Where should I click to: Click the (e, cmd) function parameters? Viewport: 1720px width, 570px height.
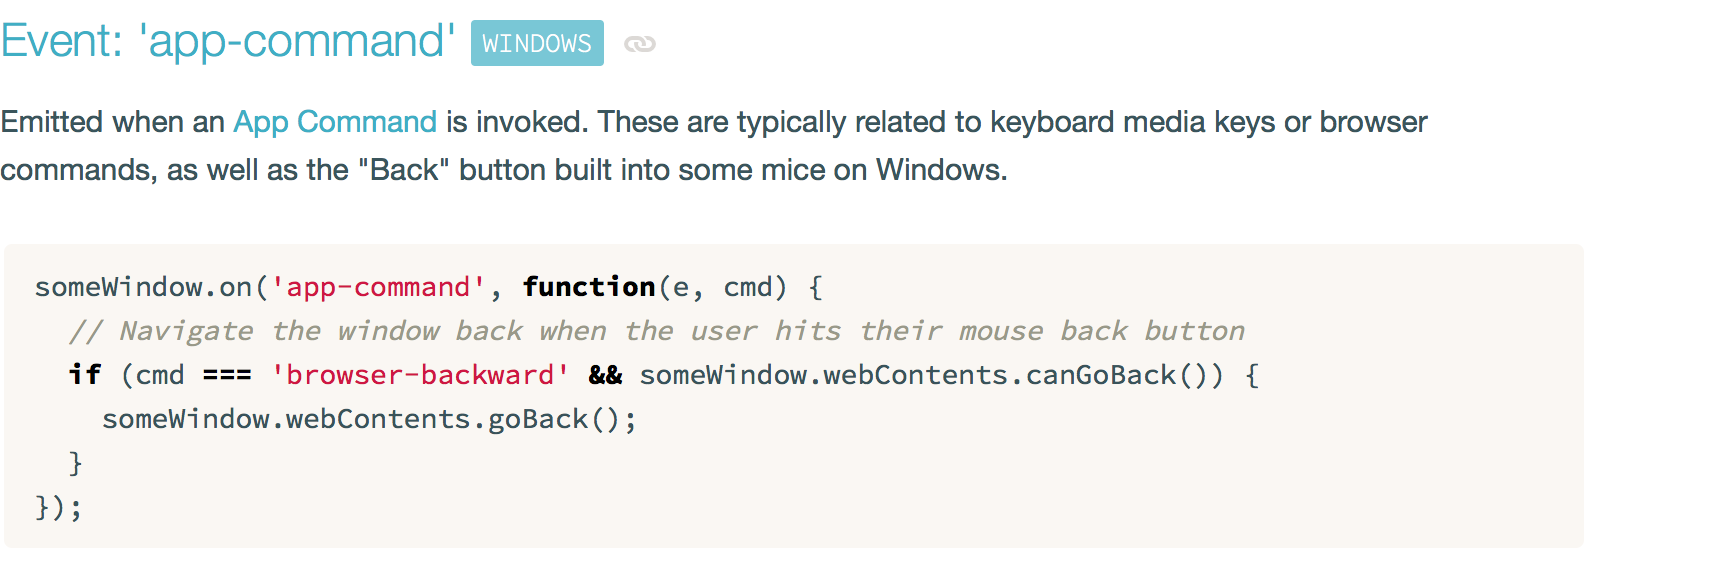[723, 288]
